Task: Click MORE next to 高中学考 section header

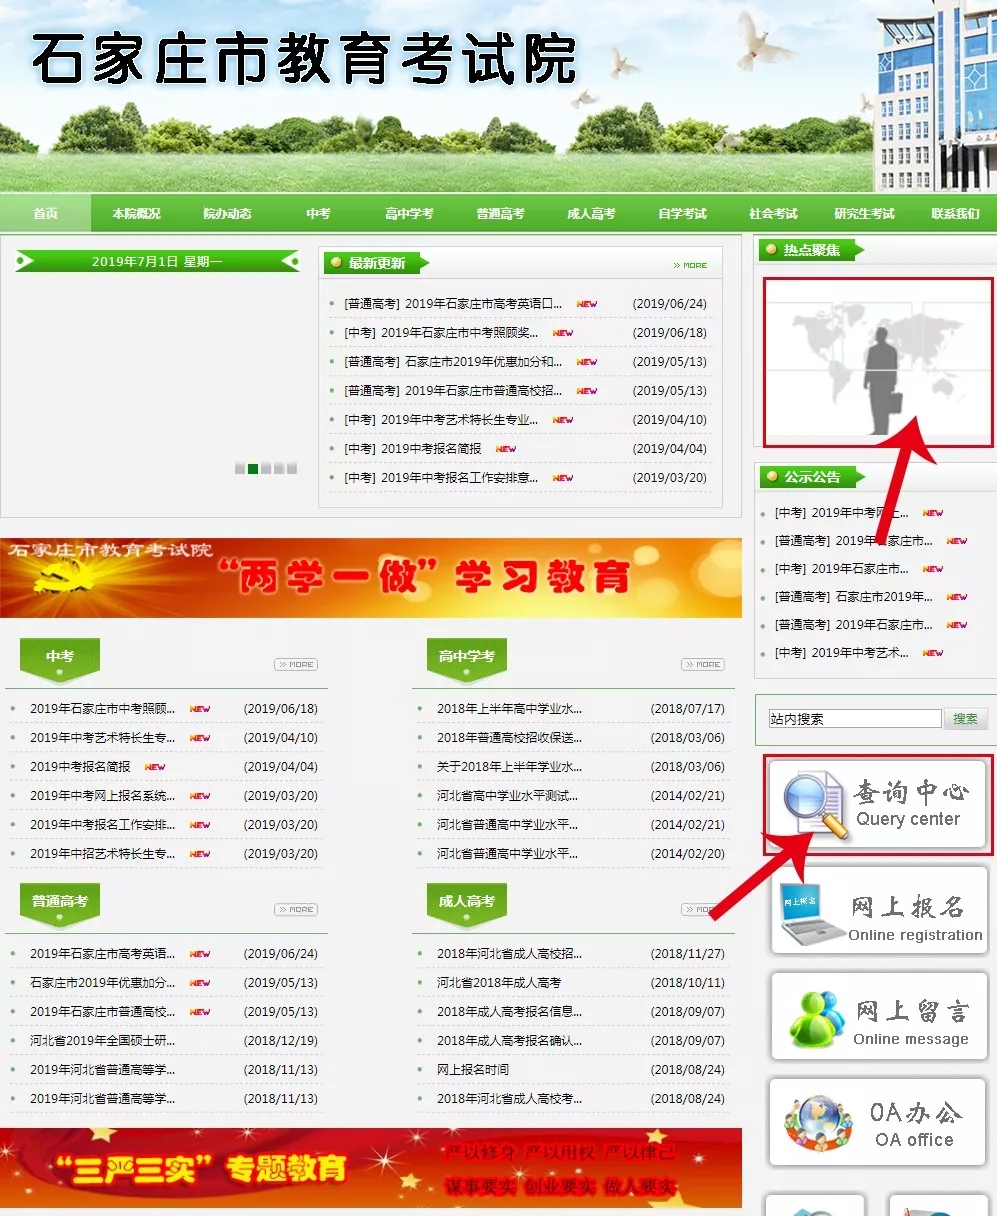Action: [703, 664]
